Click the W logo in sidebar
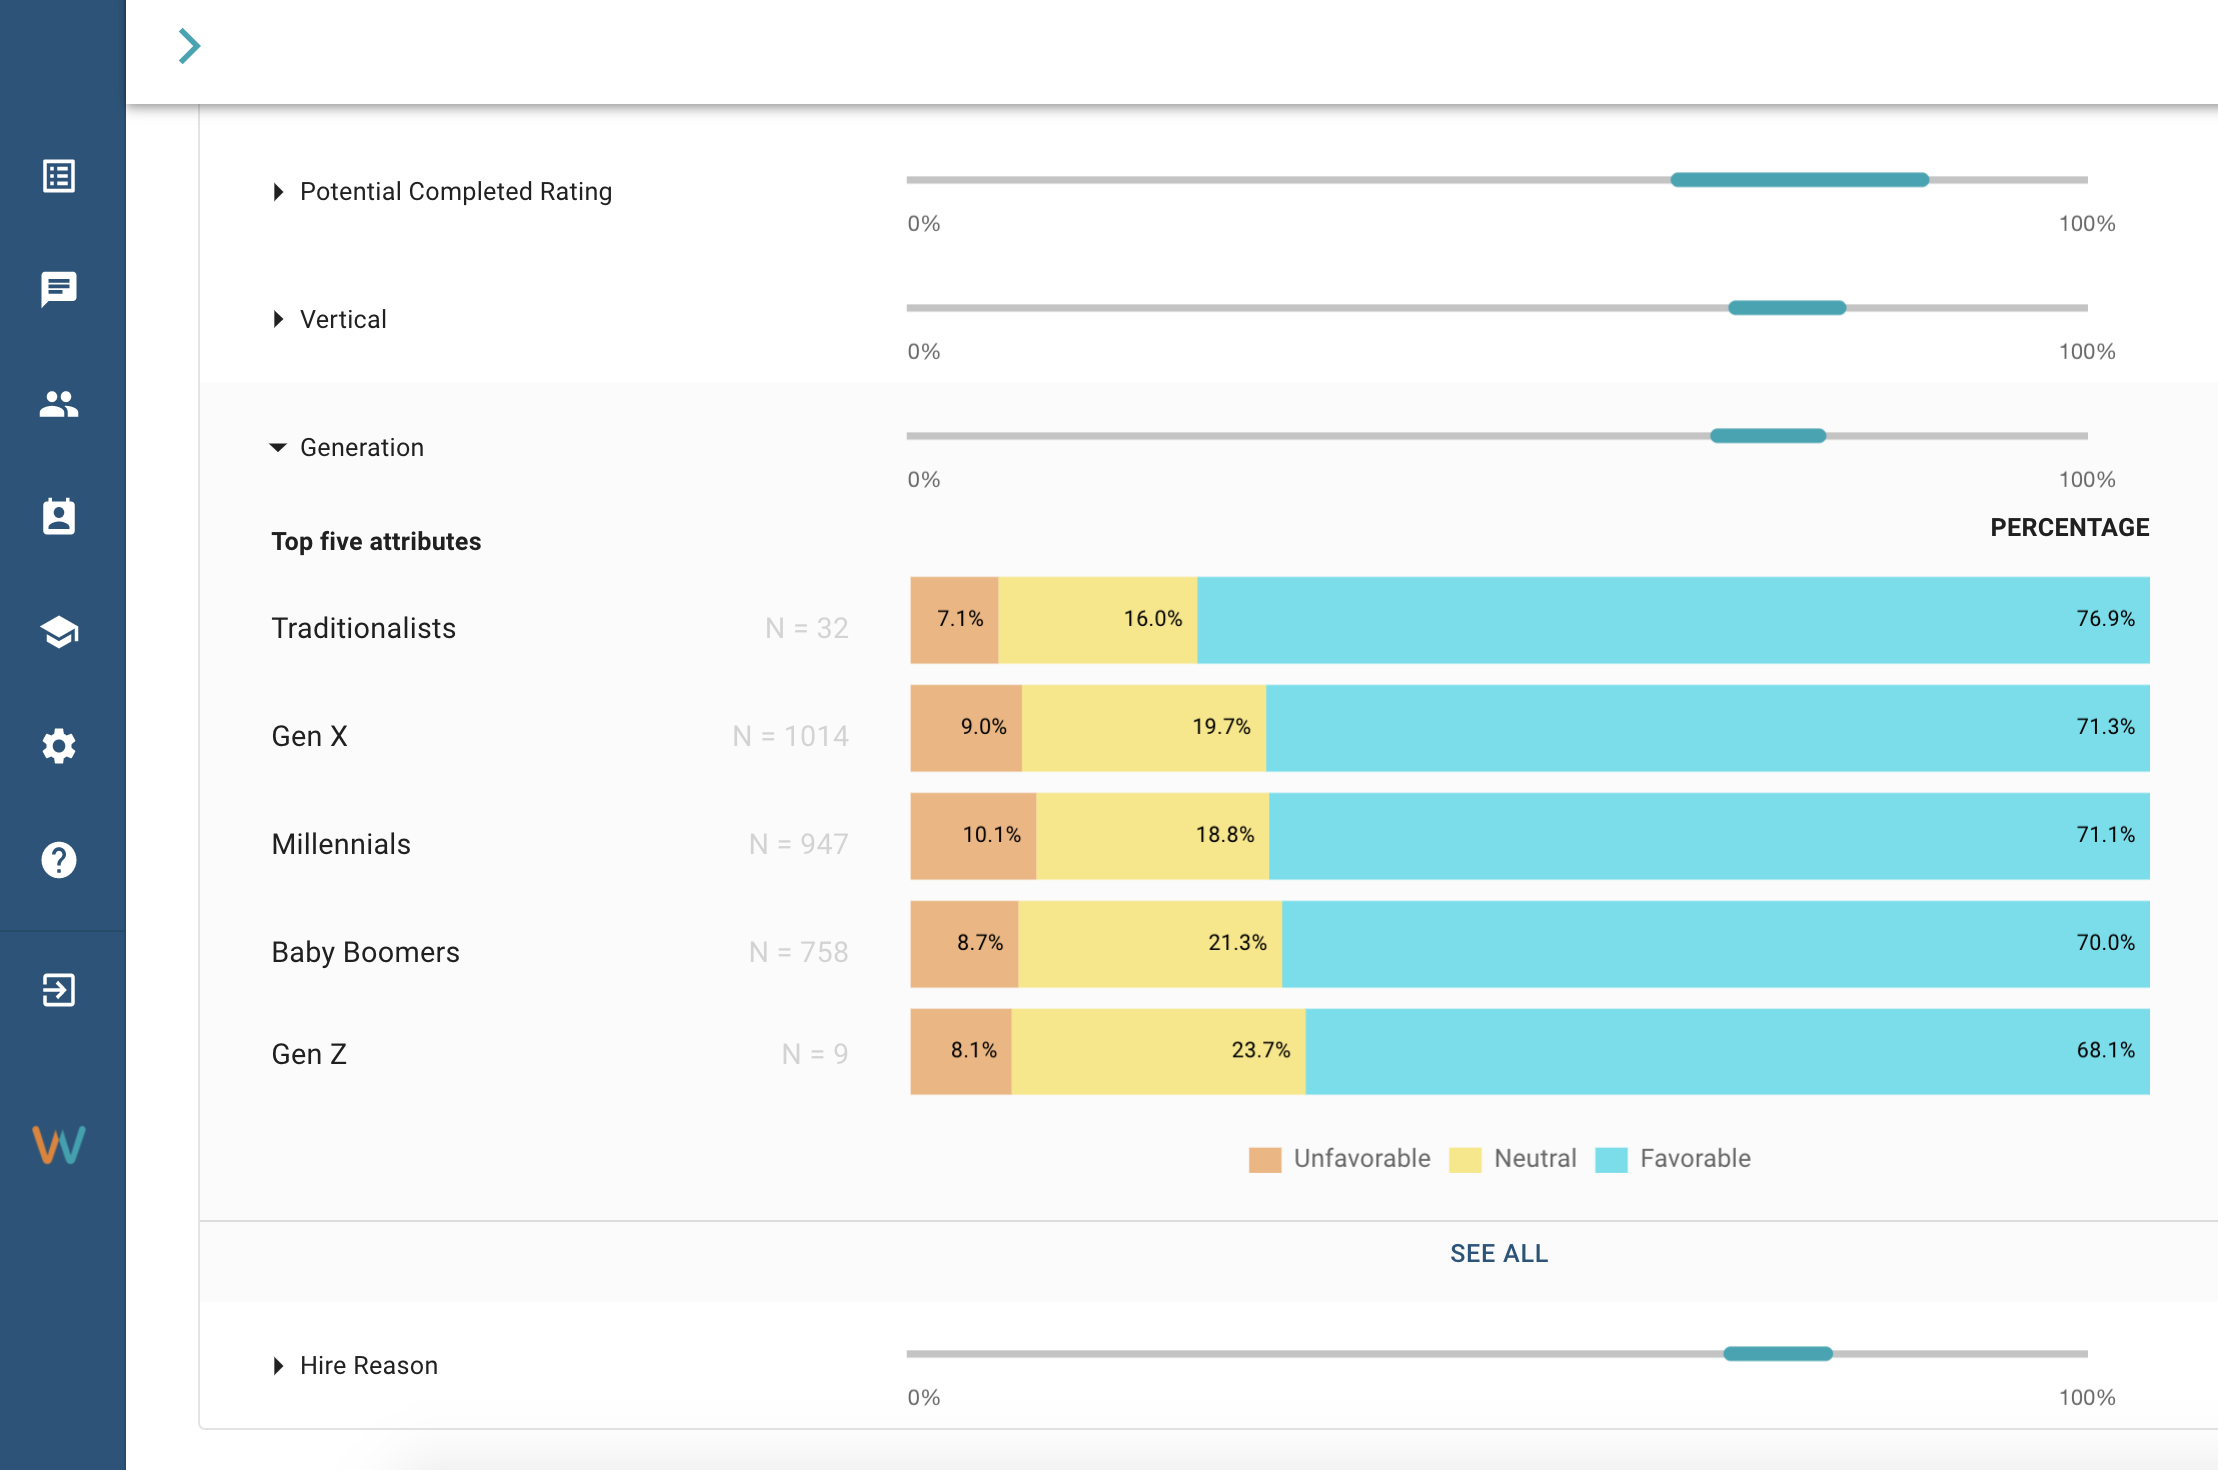The width and height of the screenshot is (2218, 1470). (x=59, y=1145)
